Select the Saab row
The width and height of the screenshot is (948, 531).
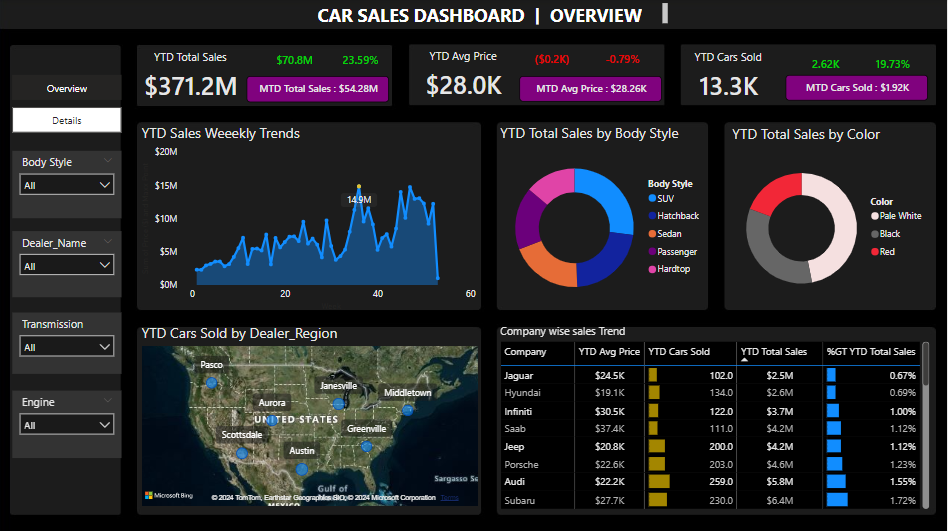click(x=710, y=429)
